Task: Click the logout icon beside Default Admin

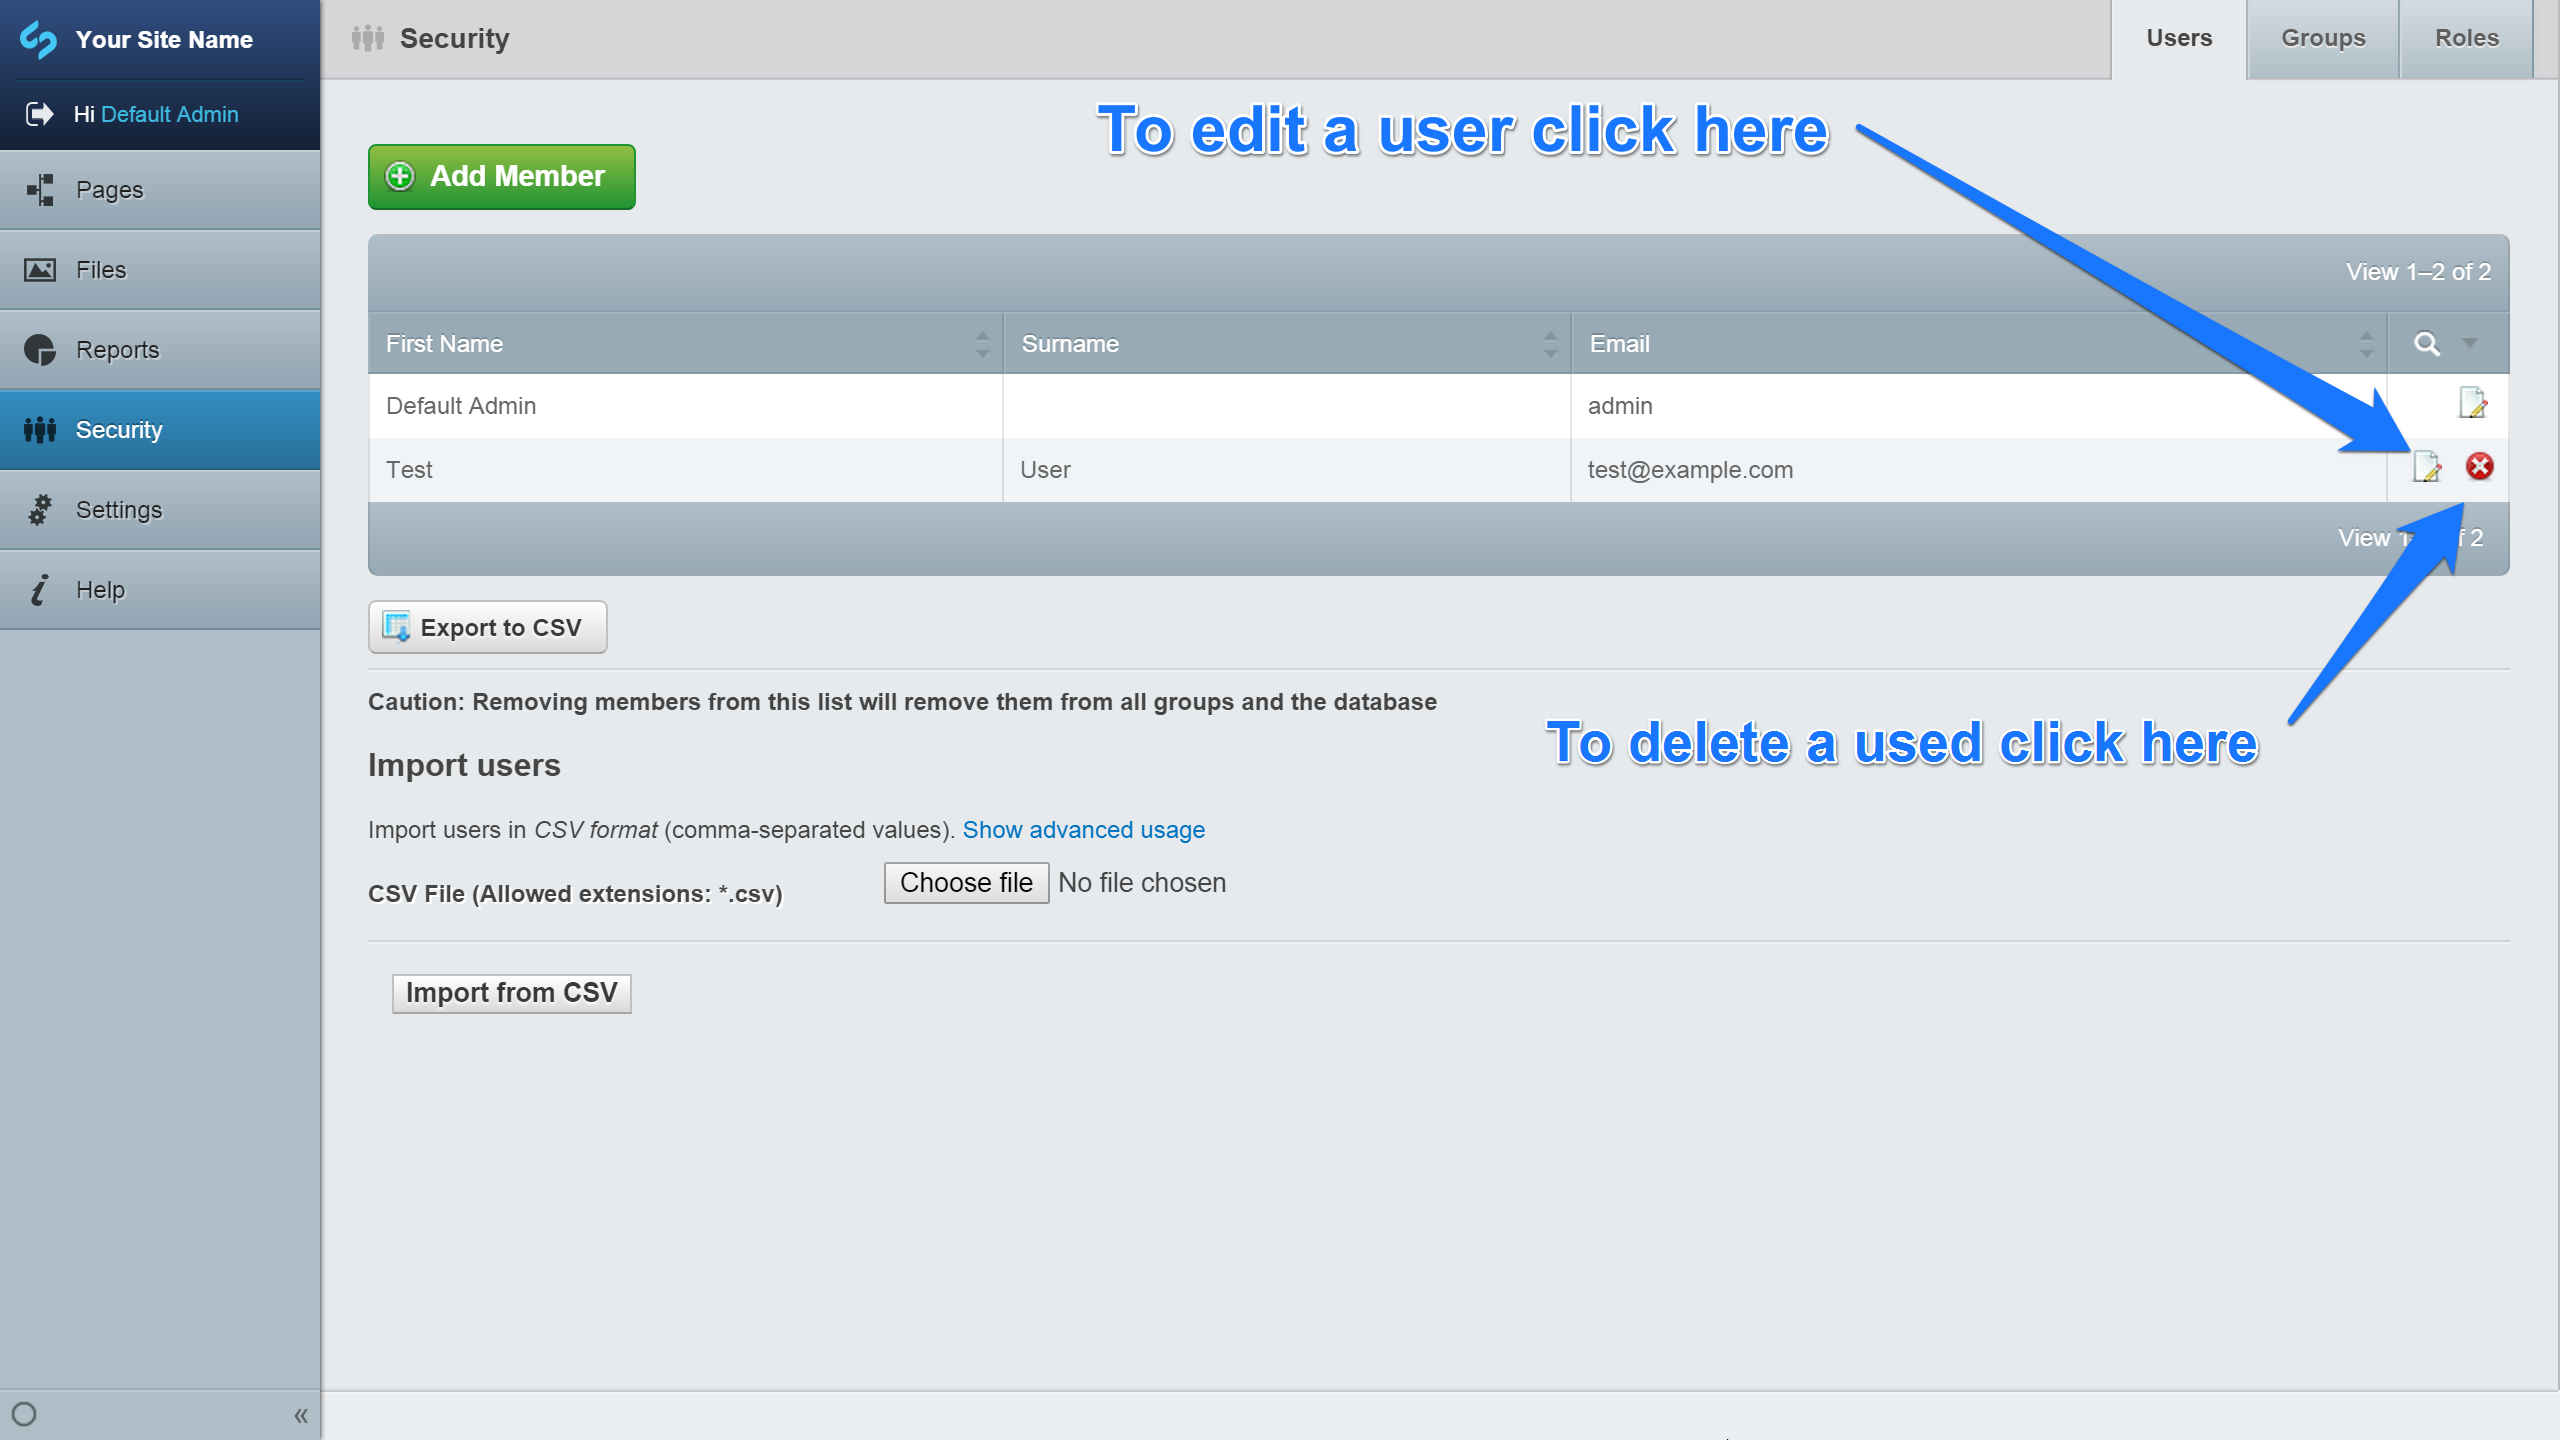Action: pos(38,113)
